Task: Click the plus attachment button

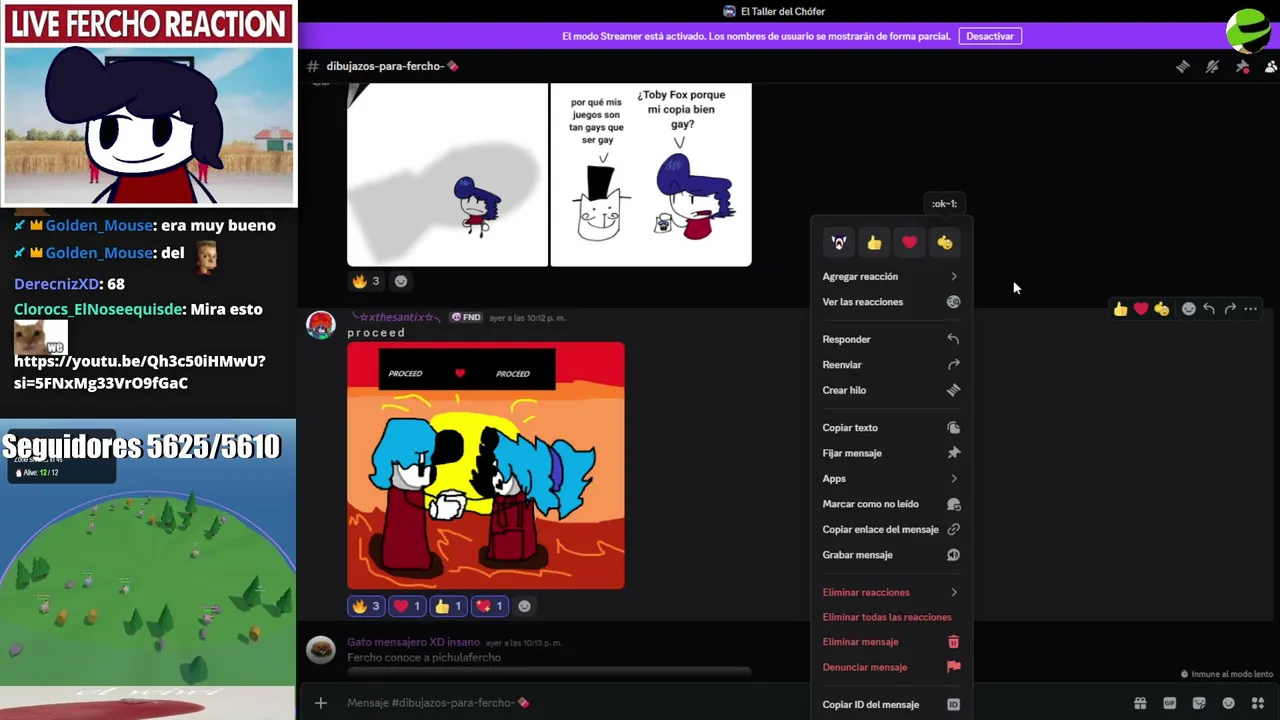Action: 321,703
